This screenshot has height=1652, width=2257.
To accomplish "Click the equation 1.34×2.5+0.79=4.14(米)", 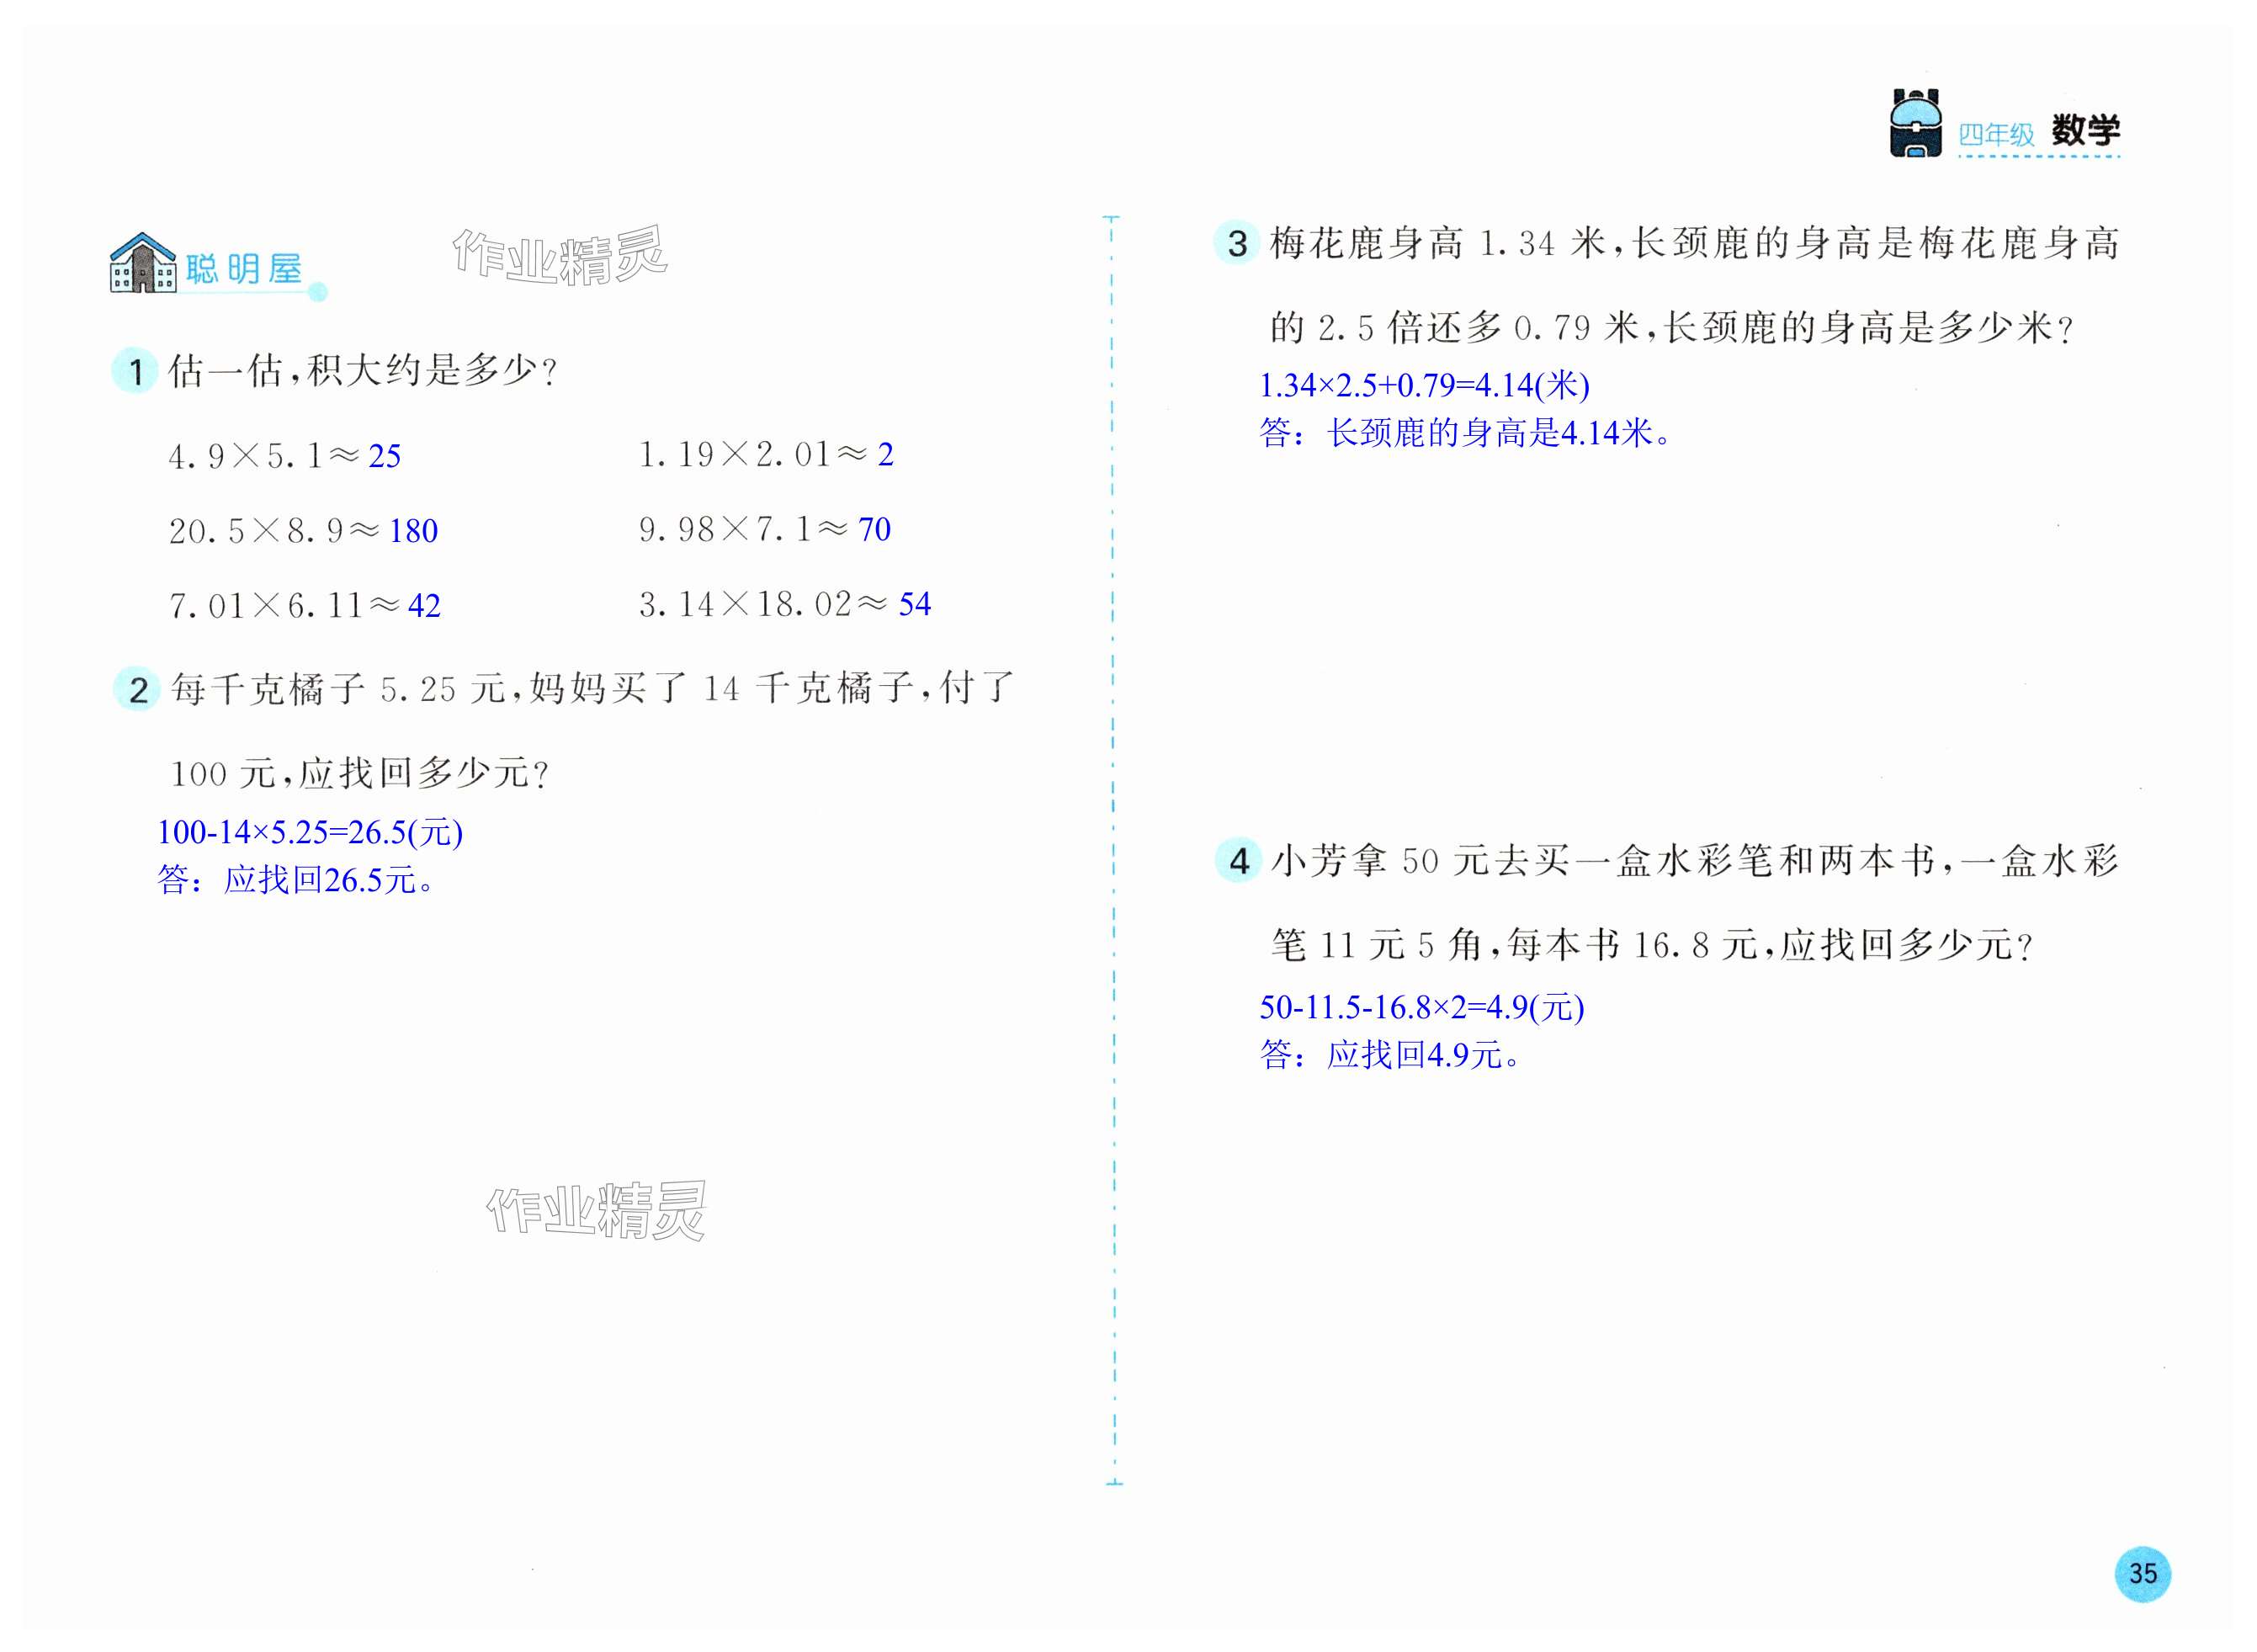I will (x=1423, y=385).
